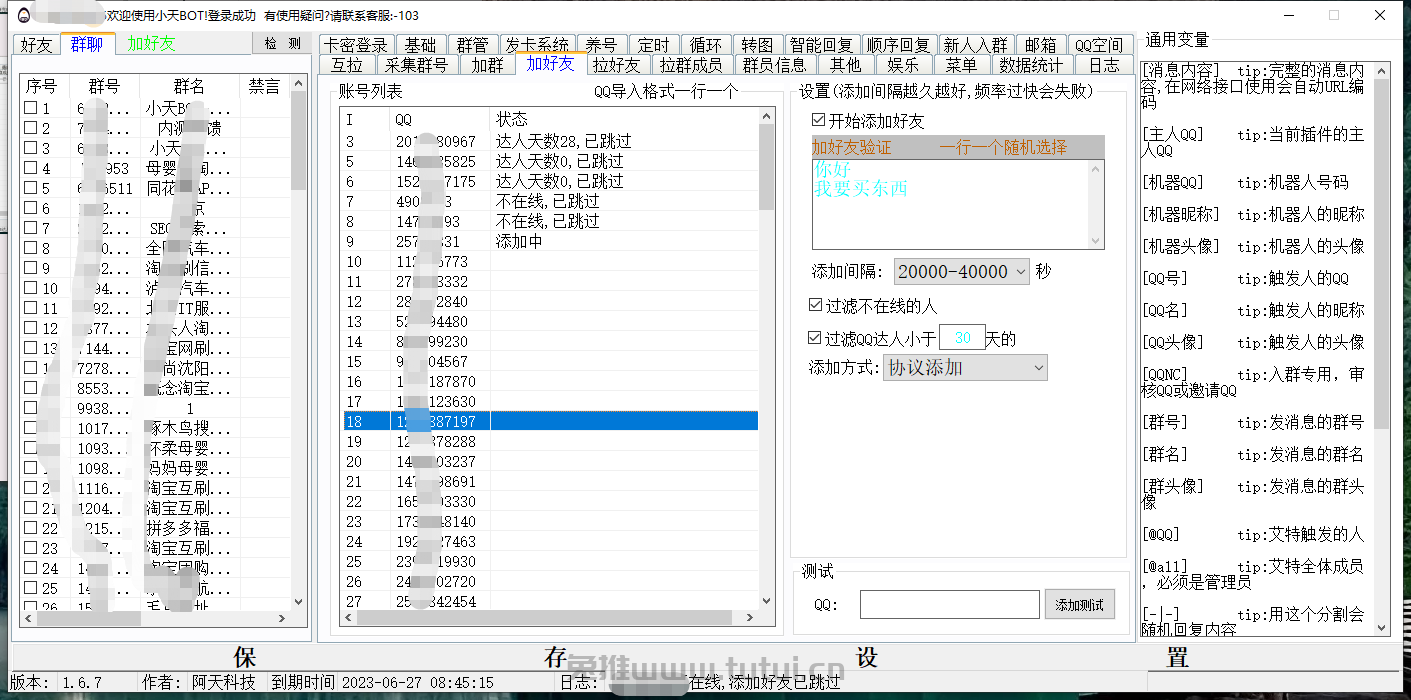Click scroll-down arrow of 通用变量 panel

(x=1382, y=628)
